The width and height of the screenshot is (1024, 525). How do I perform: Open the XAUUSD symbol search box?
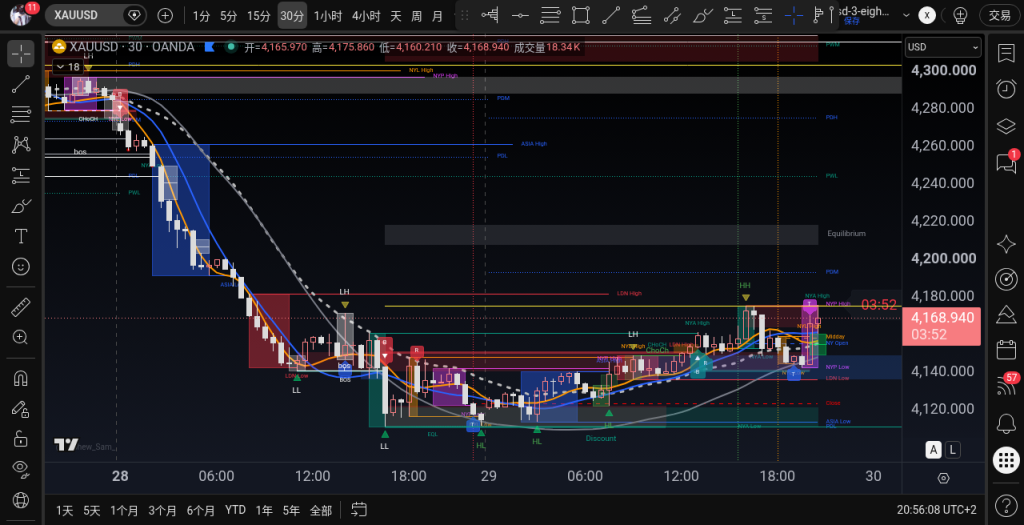click(x=95, y=15)
